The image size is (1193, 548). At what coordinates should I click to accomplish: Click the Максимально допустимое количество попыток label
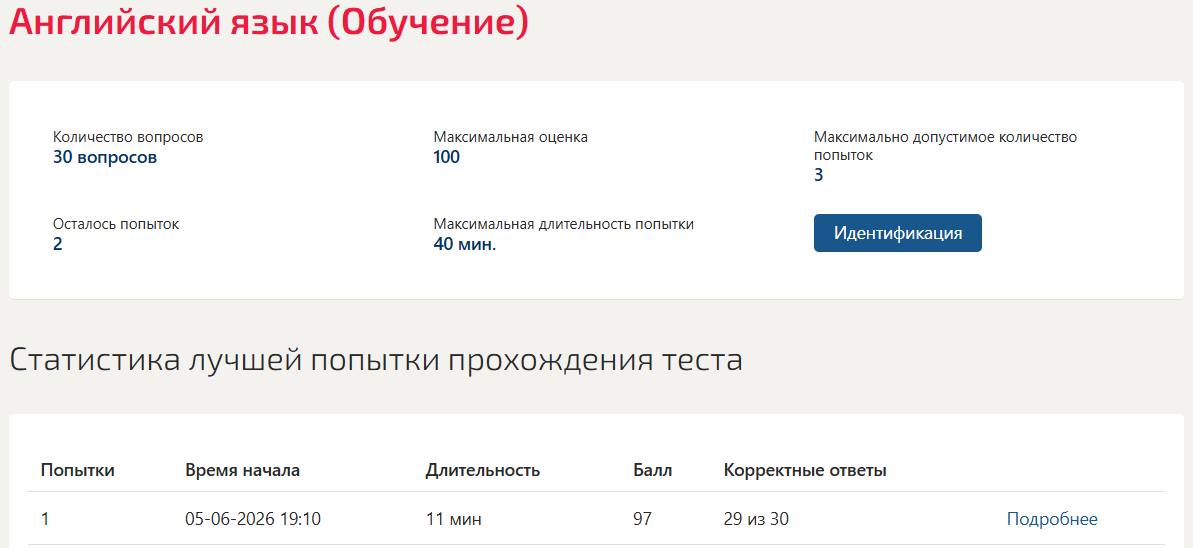[946, 146]
